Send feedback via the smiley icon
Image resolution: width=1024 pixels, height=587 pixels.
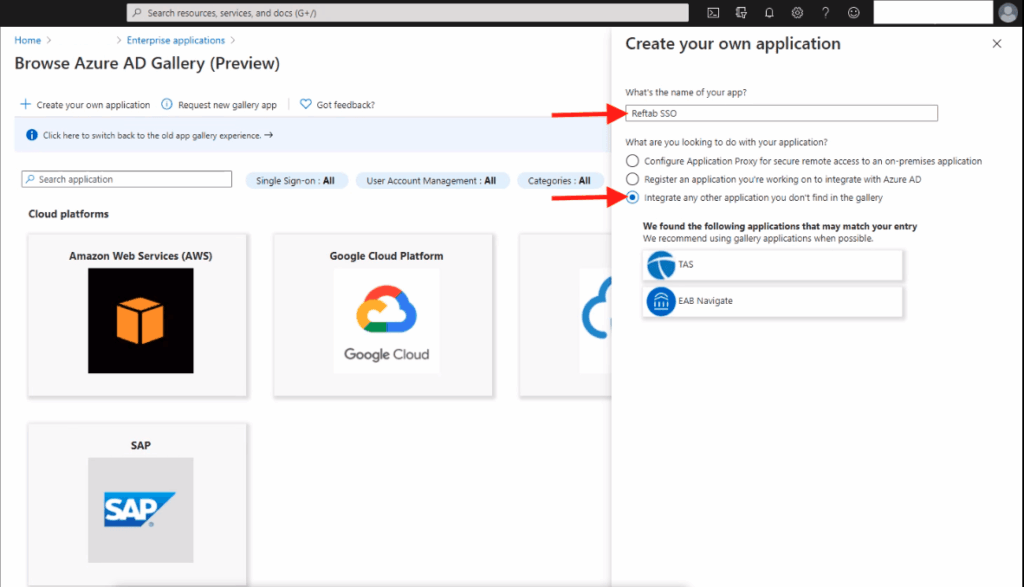pyautogui.click(x=851, y=12)
